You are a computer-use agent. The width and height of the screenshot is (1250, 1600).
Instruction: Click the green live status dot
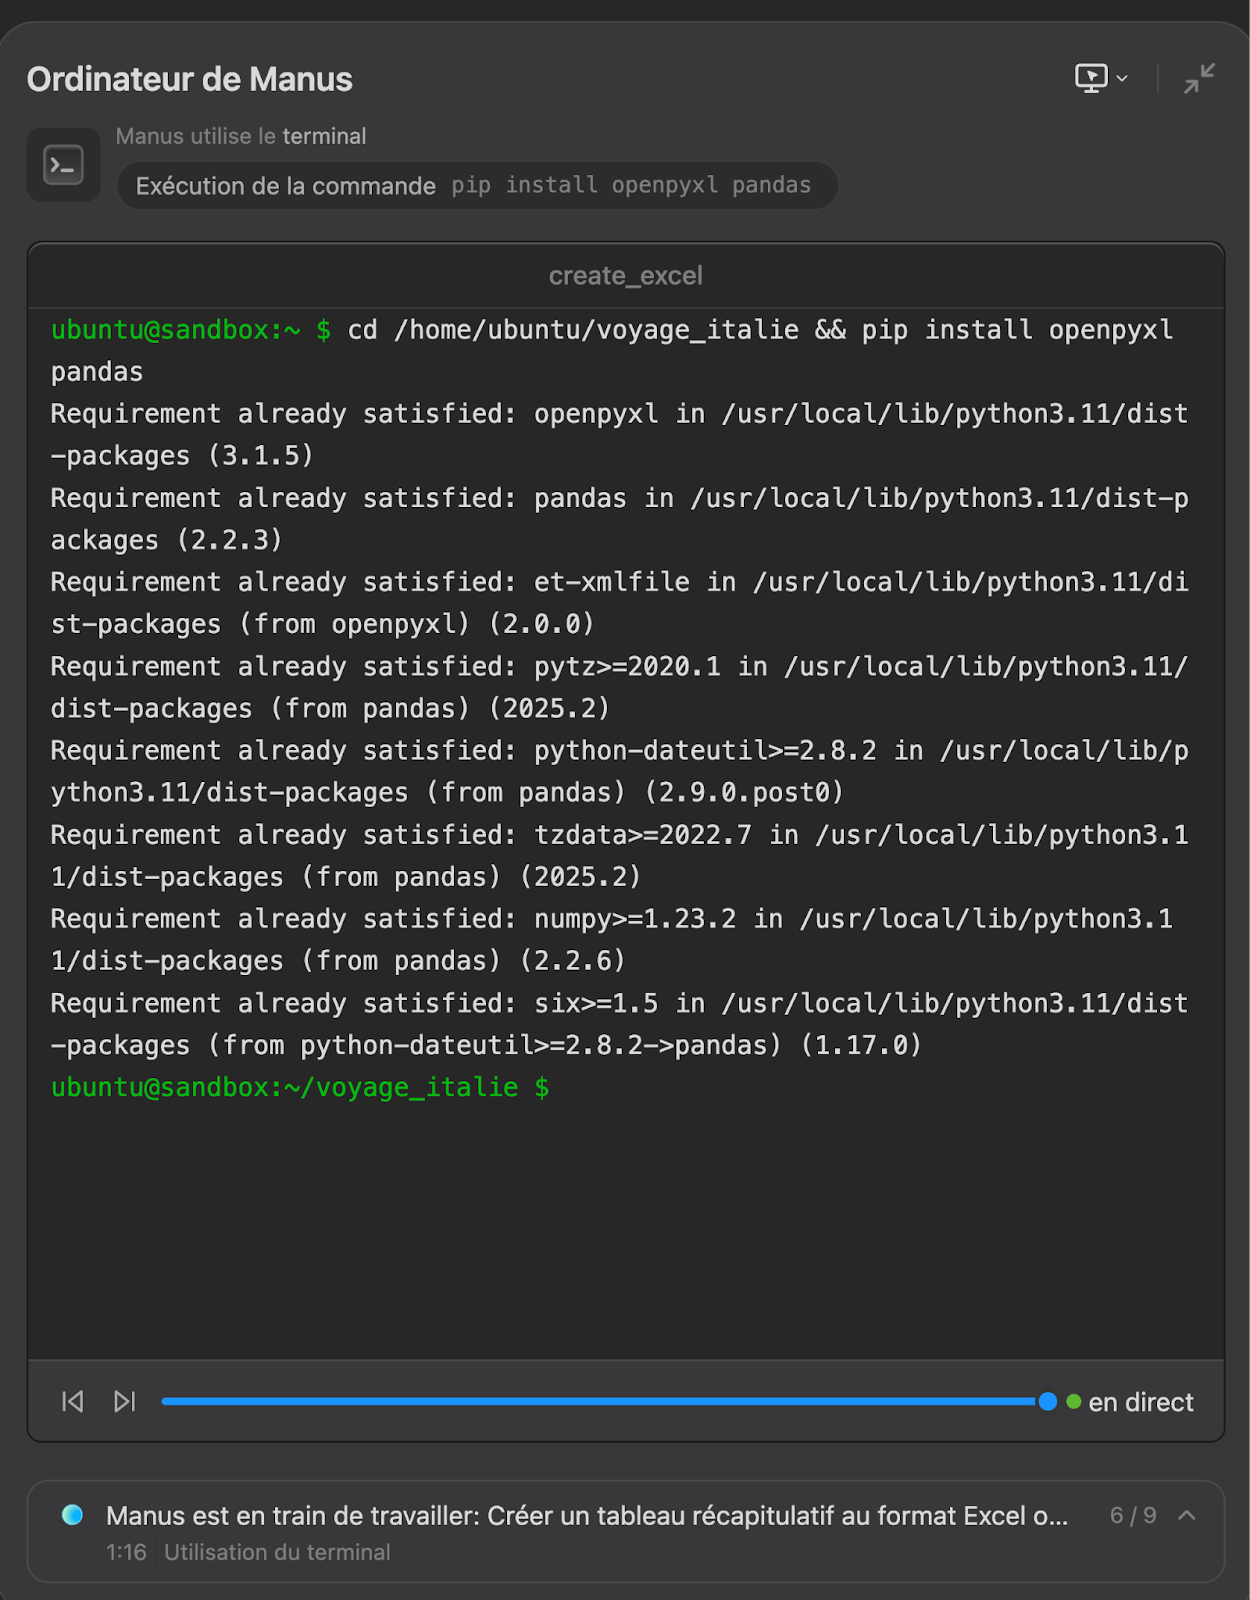[x=1073, y=1401]
